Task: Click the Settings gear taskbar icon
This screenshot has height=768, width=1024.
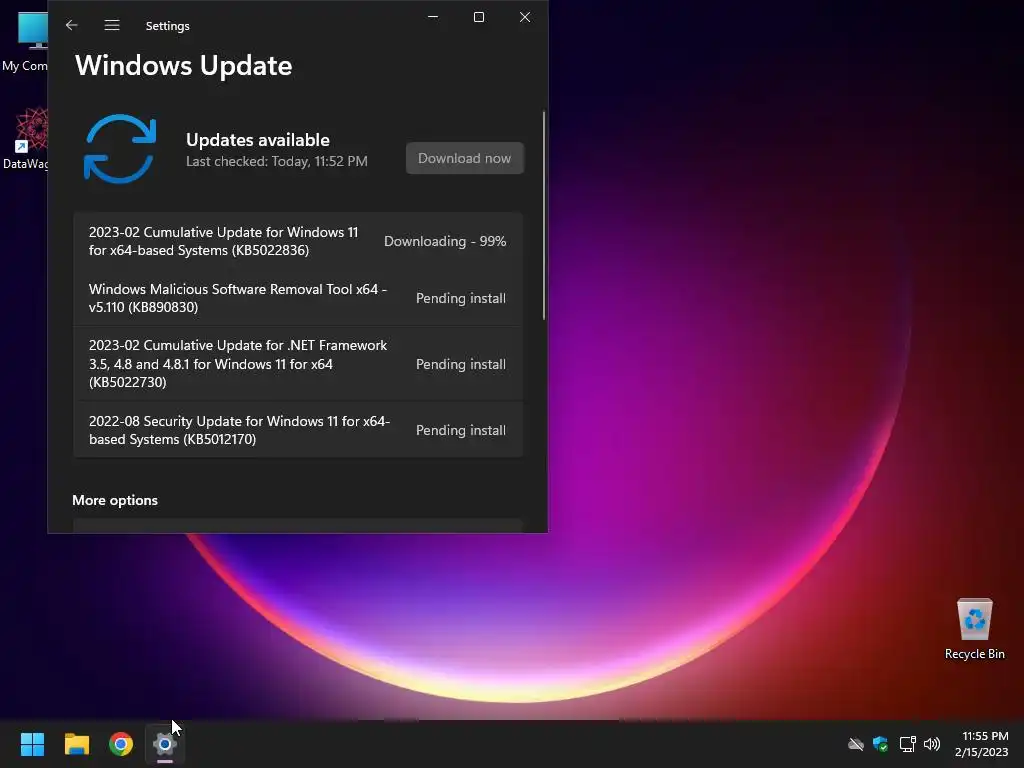Action: (165, 744)
